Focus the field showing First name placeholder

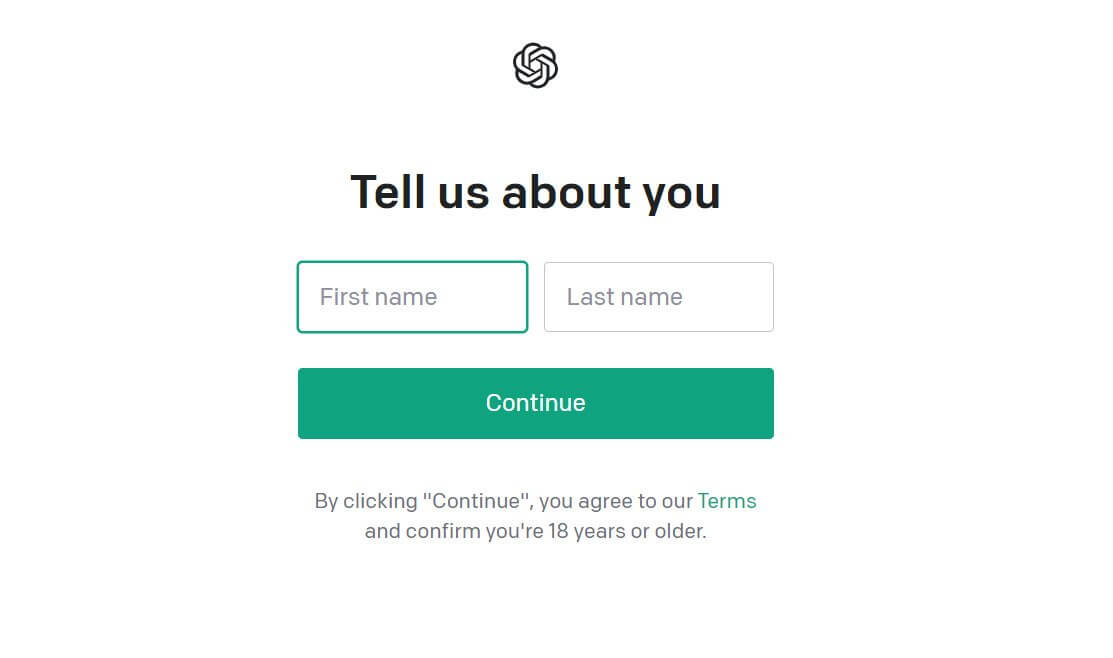[x=412, y=296]
